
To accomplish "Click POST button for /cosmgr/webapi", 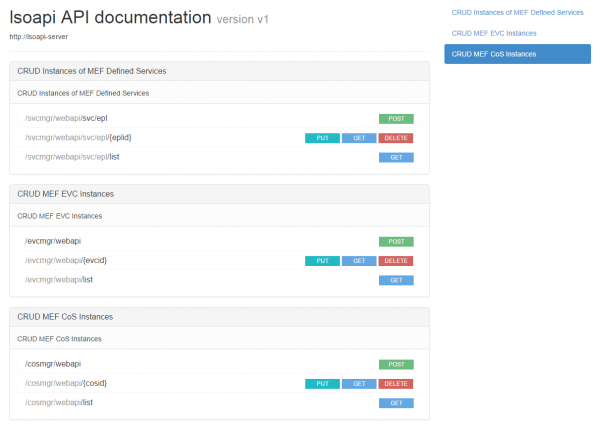I will (396, 365).
